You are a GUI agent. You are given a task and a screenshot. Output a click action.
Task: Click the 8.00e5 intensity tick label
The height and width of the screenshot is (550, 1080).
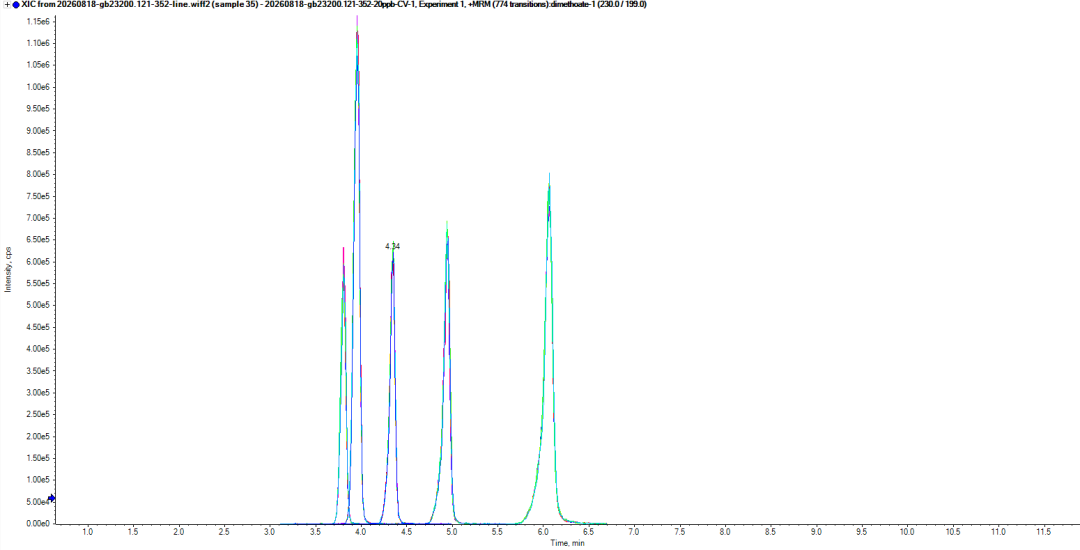pos(37,174)
